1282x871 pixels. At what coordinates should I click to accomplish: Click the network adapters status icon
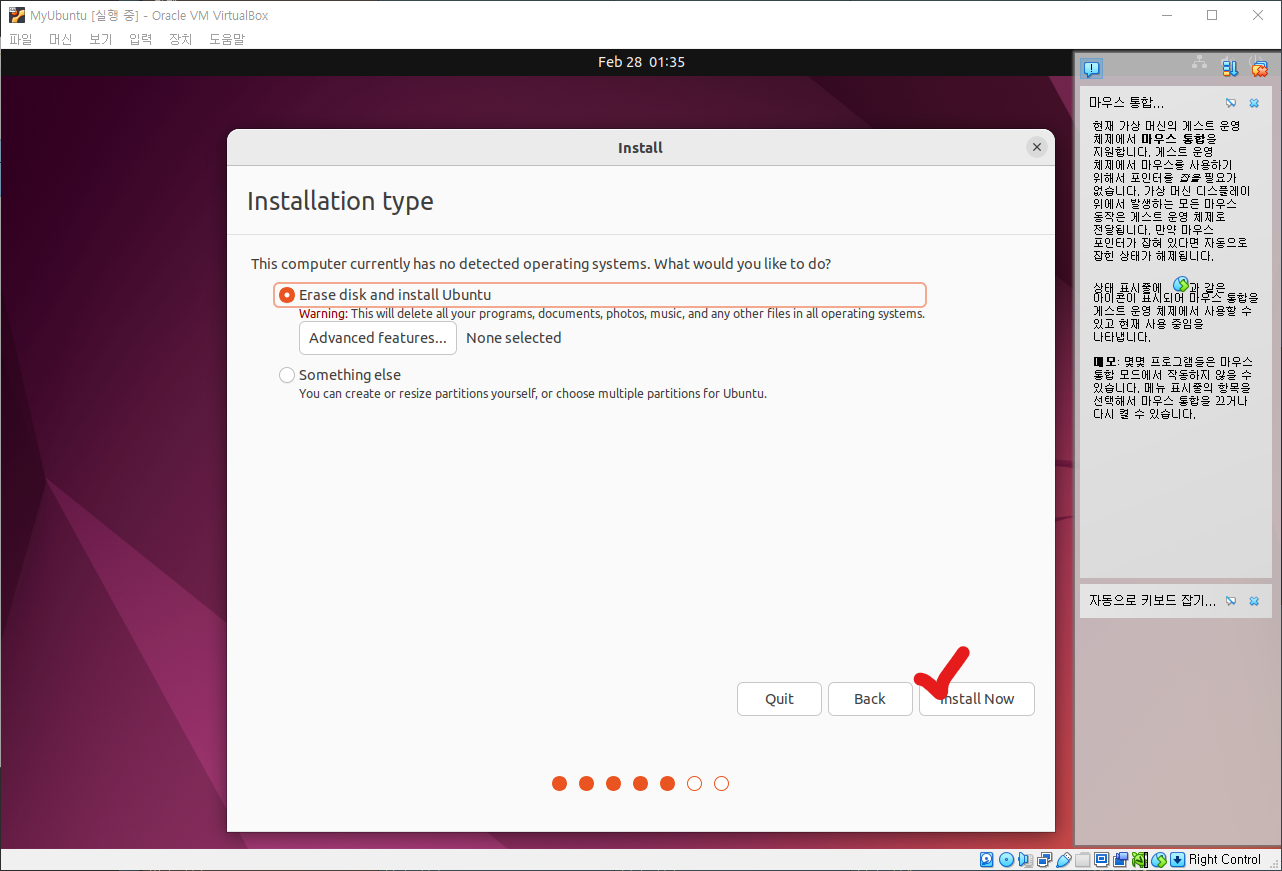click(1045, 860)
